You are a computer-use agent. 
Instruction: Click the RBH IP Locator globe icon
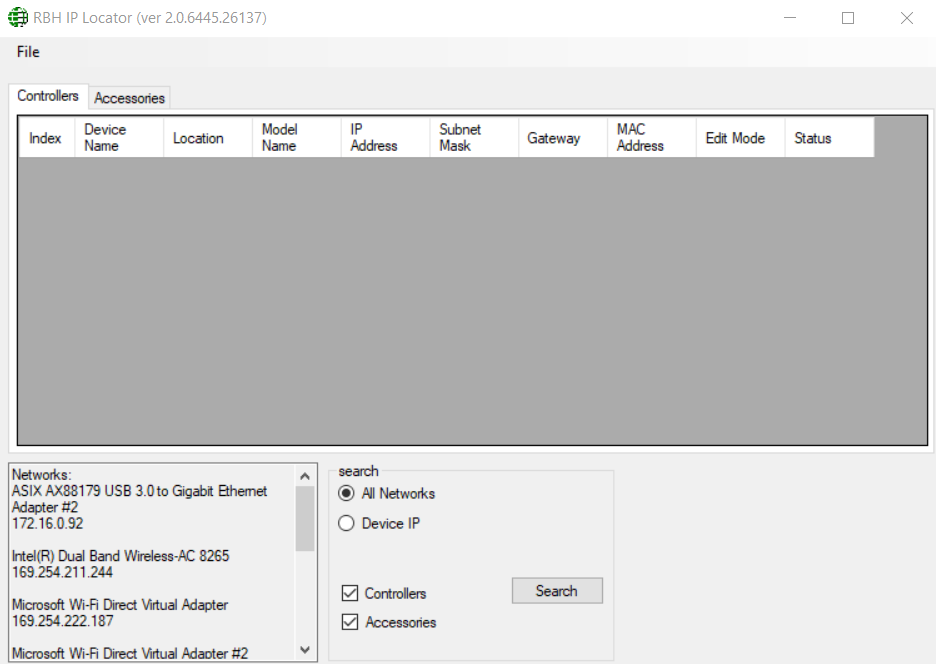(18, 17)
